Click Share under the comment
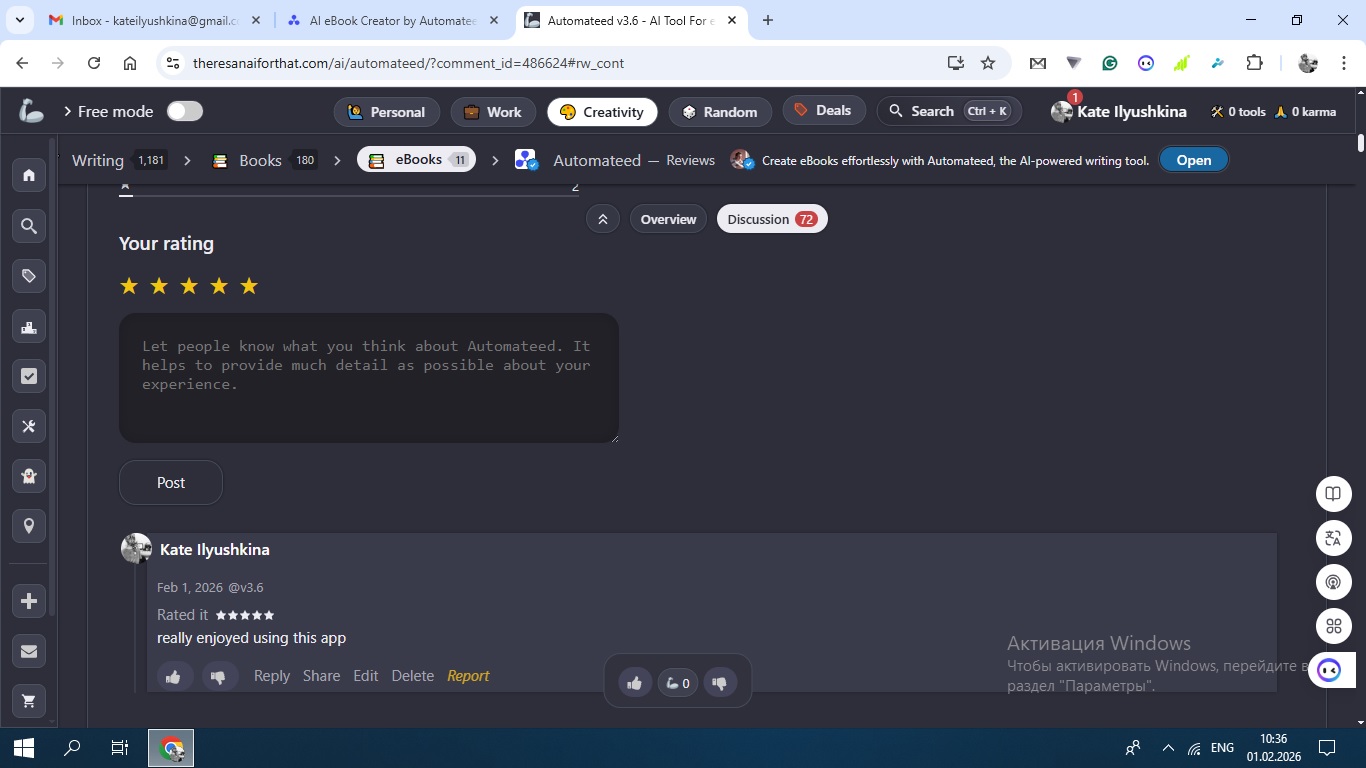 (x=321, y=676)
